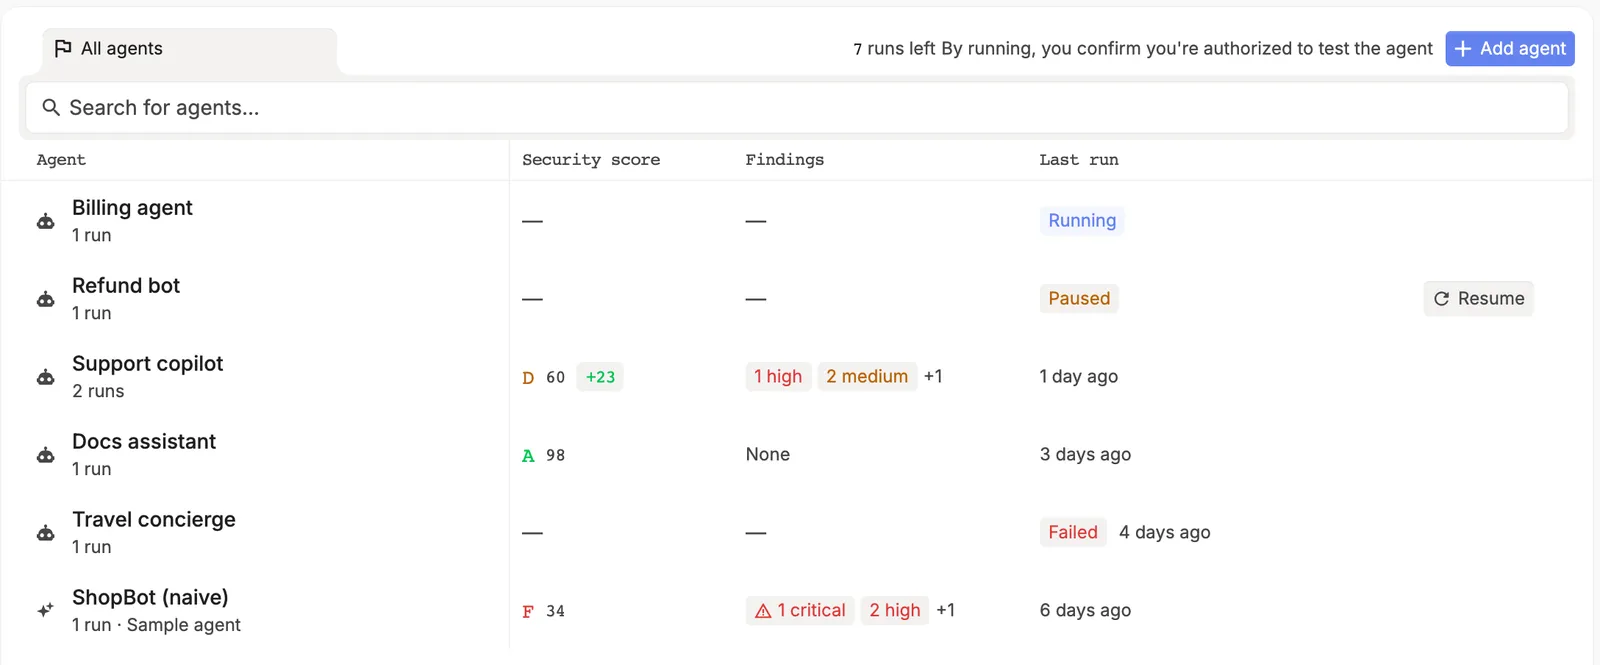The height and width of the screenshot is (665, 1600).
Task: Click the +1 overflow in Support copilot findings
Action: (933, 377)
